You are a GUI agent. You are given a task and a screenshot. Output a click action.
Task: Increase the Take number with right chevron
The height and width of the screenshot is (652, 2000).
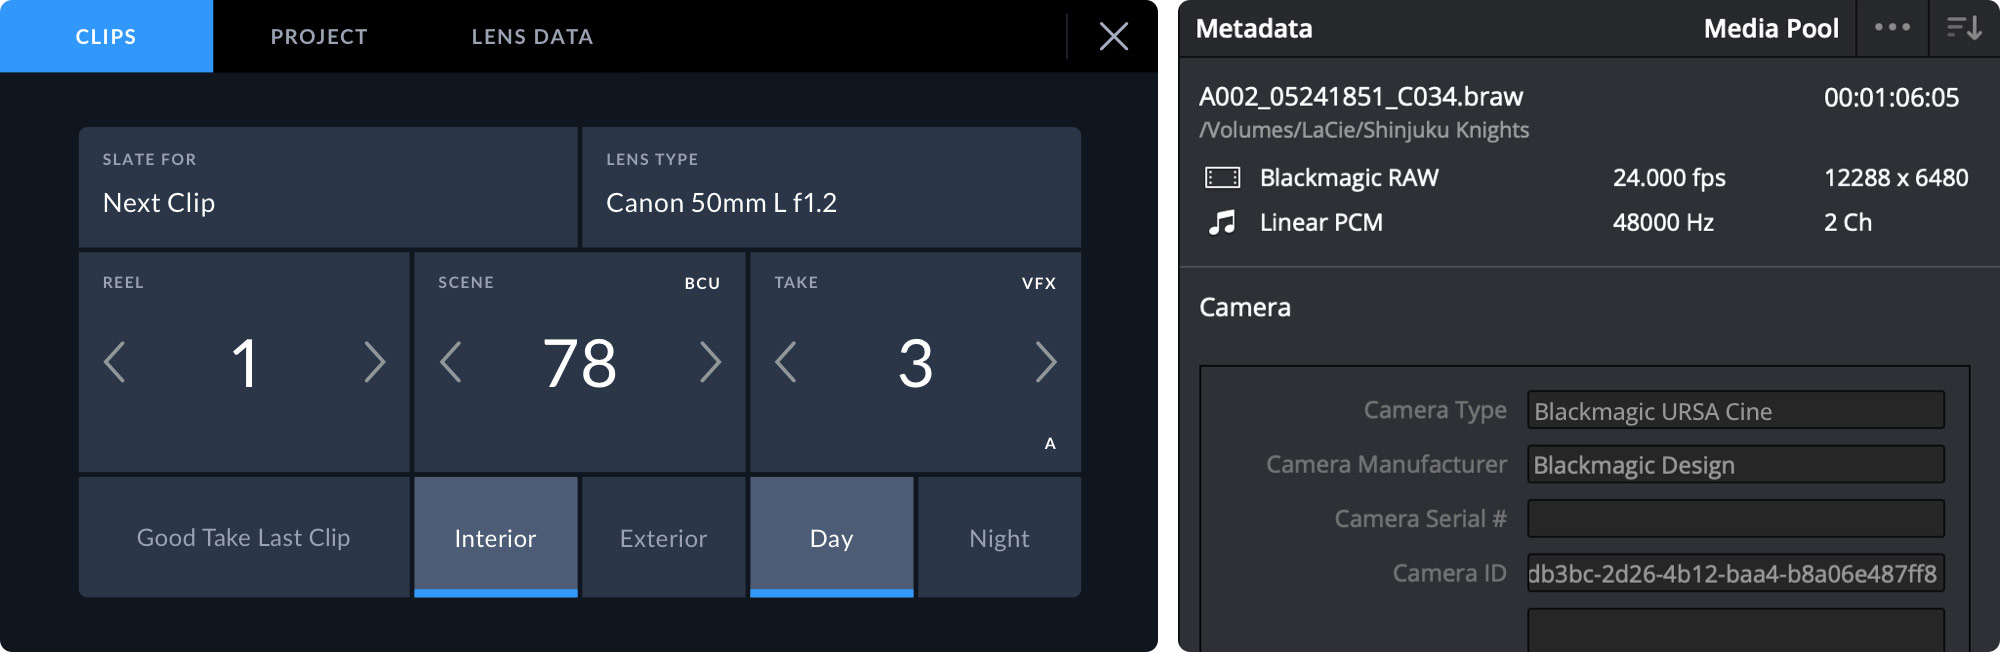pyautogui.click(x=1046, y=362)
